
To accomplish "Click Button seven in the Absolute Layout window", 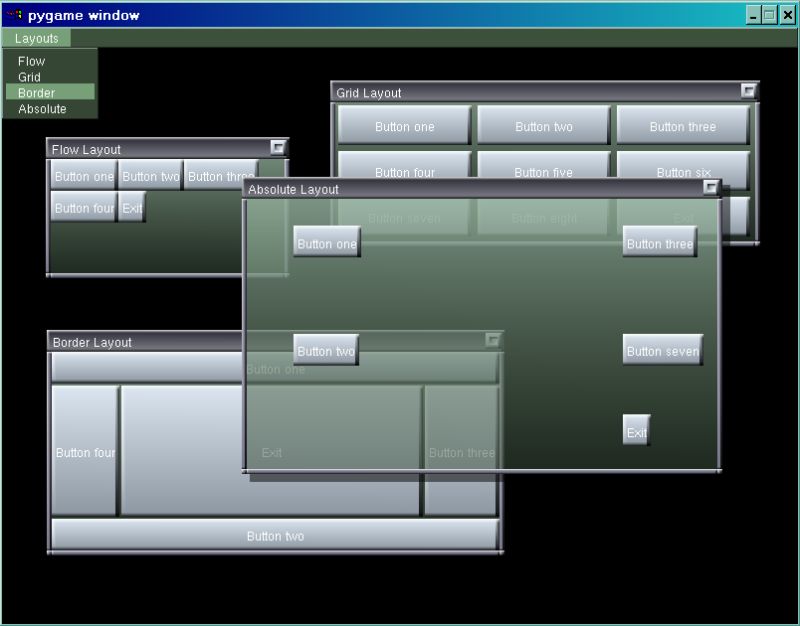I will click(662, 350).
